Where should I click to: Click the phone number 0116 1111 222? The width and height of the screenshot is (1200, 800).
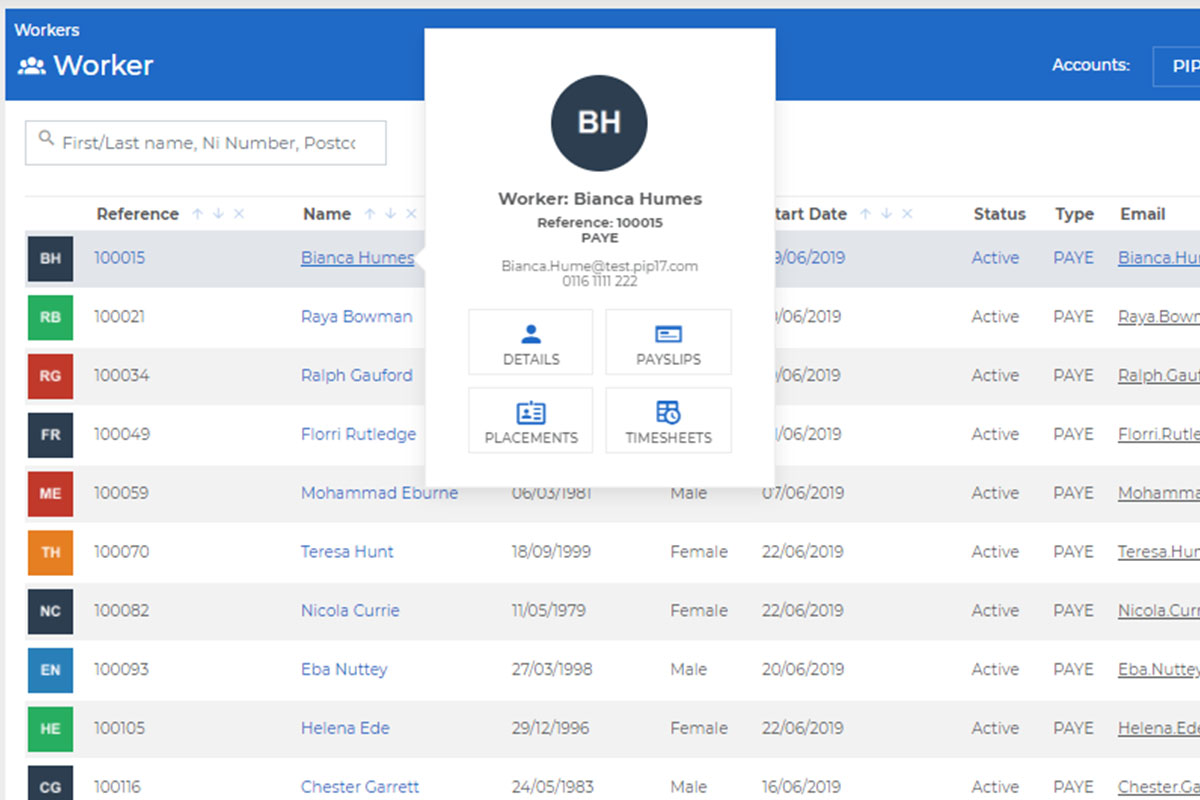[599, 282]
